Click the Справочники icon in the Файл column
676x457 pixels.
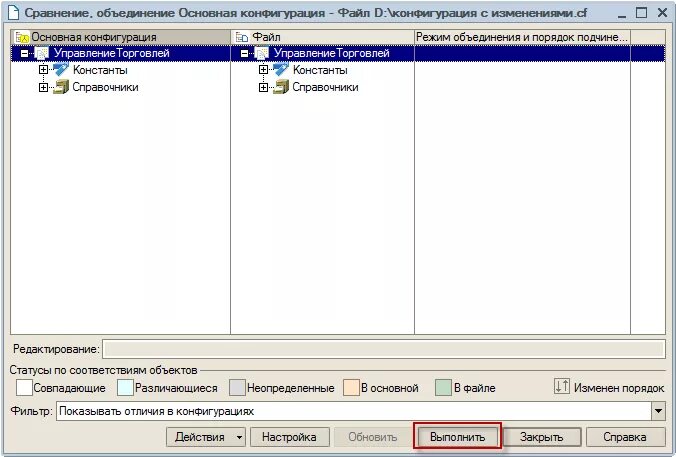tap(281, 87)
